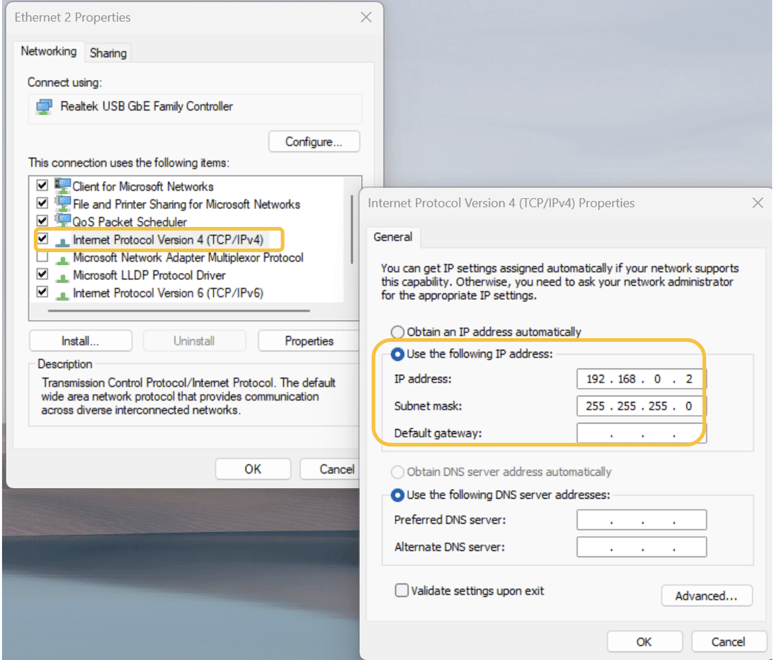Image resolution: width=775 pixels, height=660 pixels.
Task: Toggle Internet Protocol Version 6 checkbox
Action: pos(43,292)
